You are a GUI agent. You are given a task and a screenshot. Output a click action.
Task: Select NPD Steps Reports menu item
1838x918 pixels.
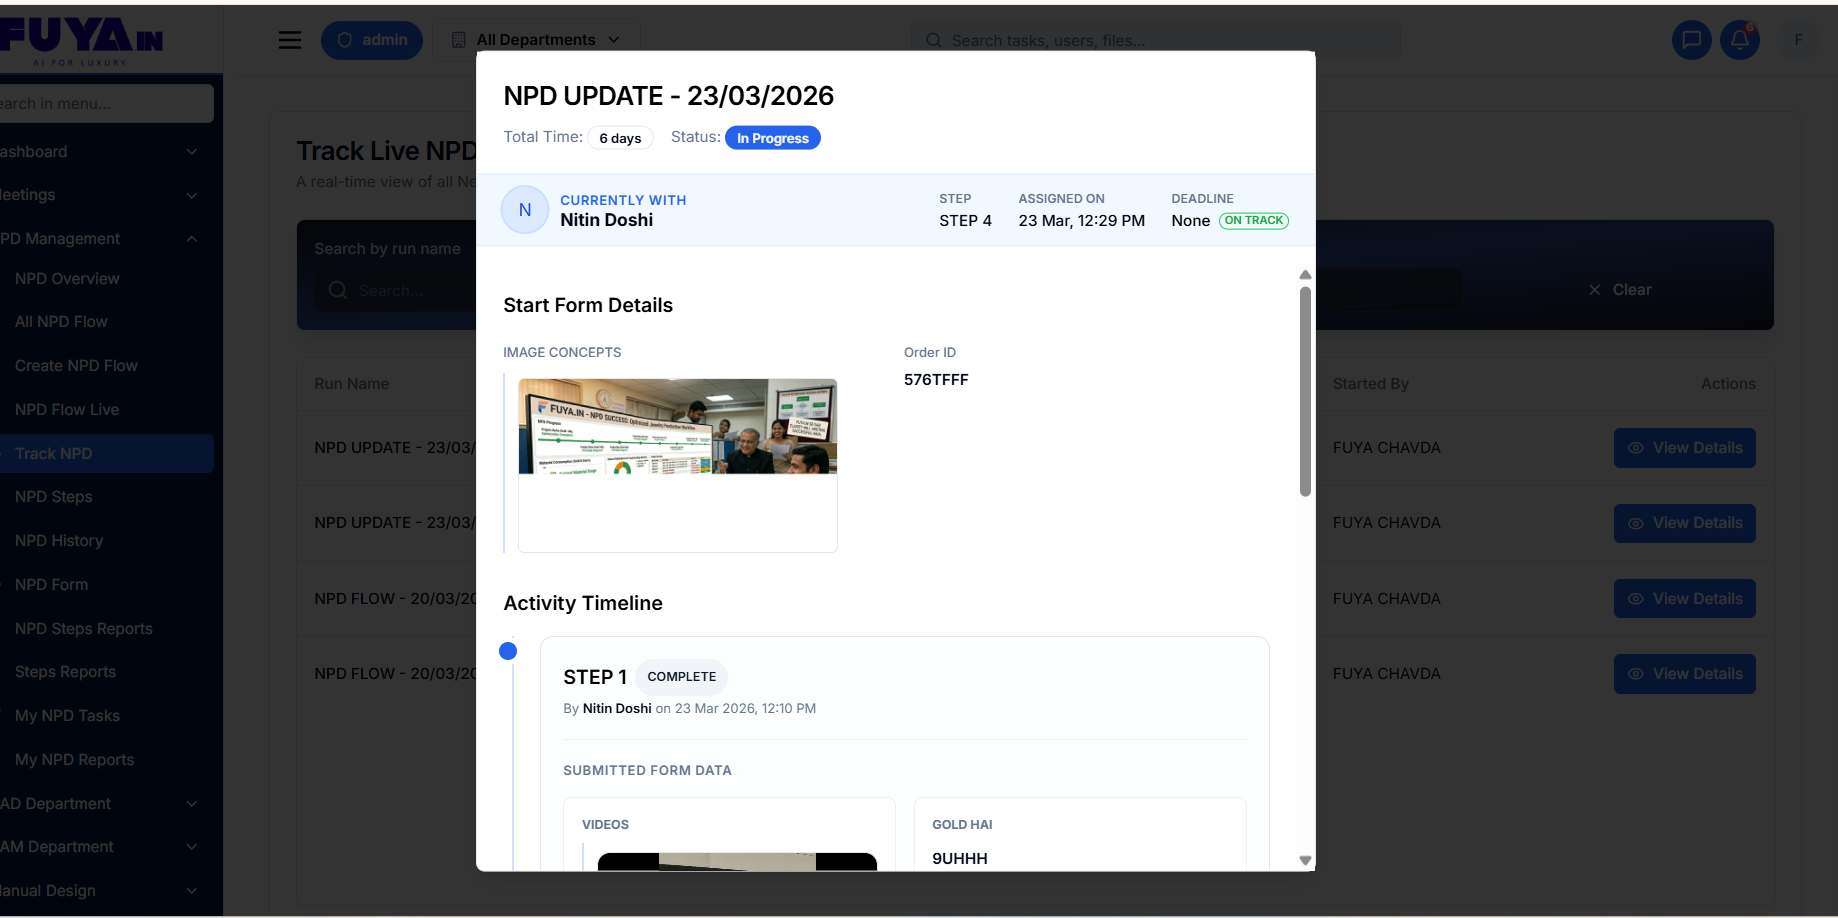coord(84,629)
